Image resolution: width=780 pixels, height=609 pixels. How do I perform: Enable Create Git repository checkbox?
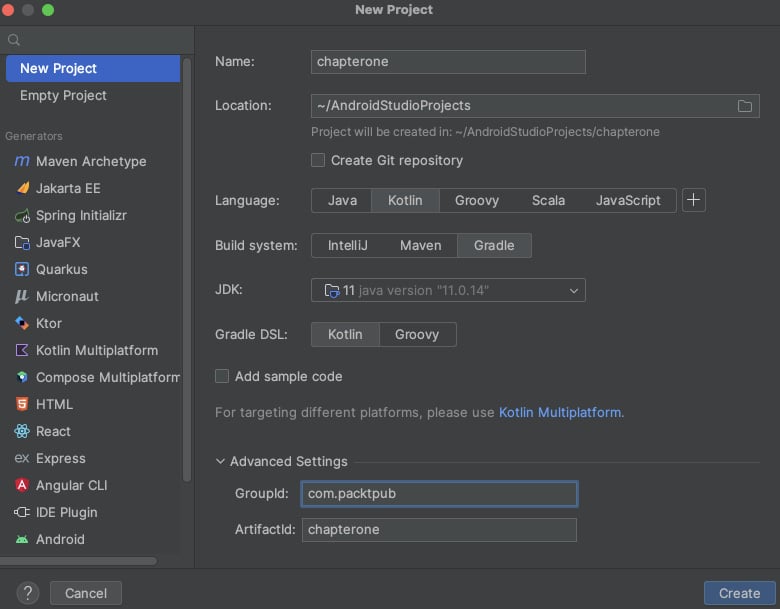318,160
